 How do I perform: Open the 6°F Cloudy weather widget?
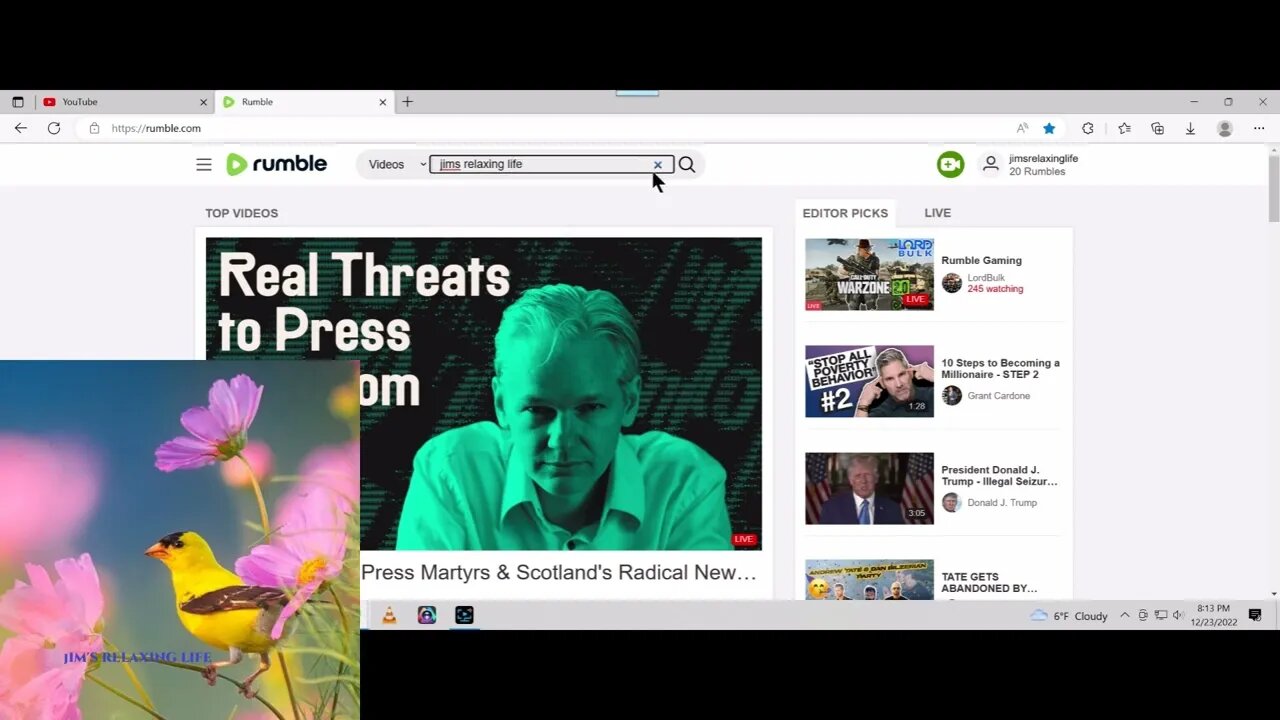[1069, 616]
